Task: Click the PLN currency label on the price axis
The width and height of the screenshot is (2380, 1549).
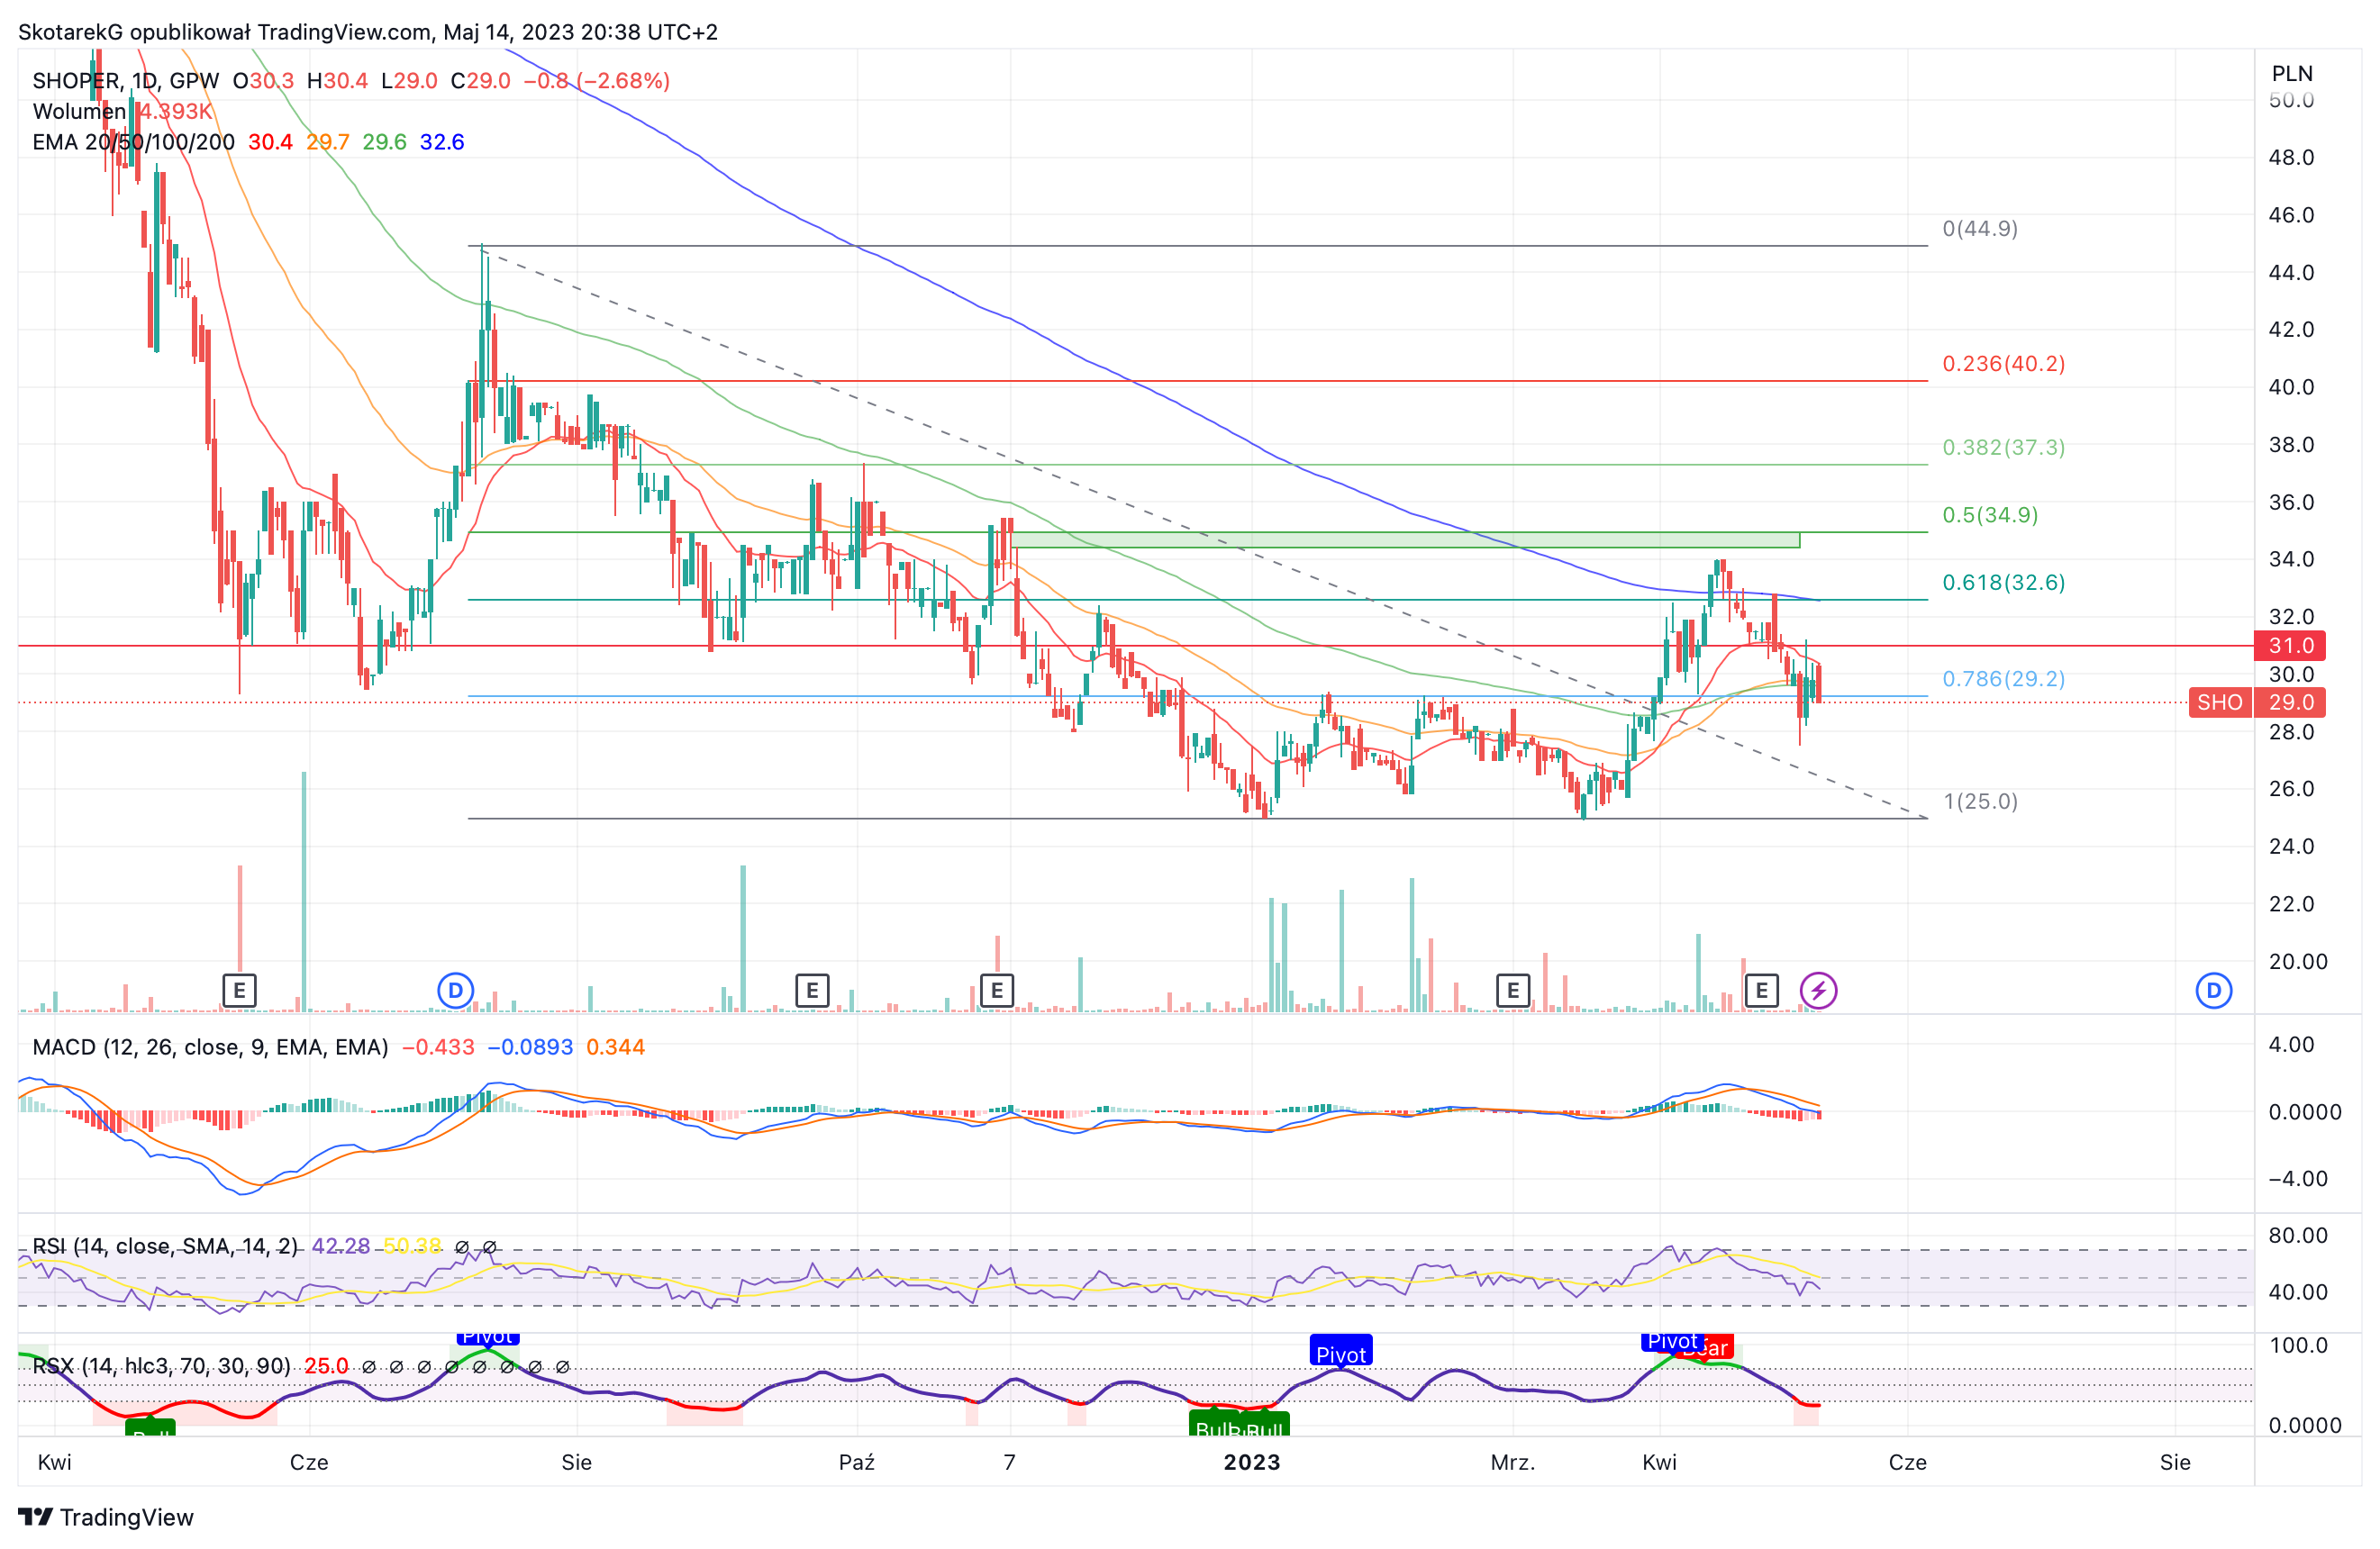Action: click(x=2292, y=74)
